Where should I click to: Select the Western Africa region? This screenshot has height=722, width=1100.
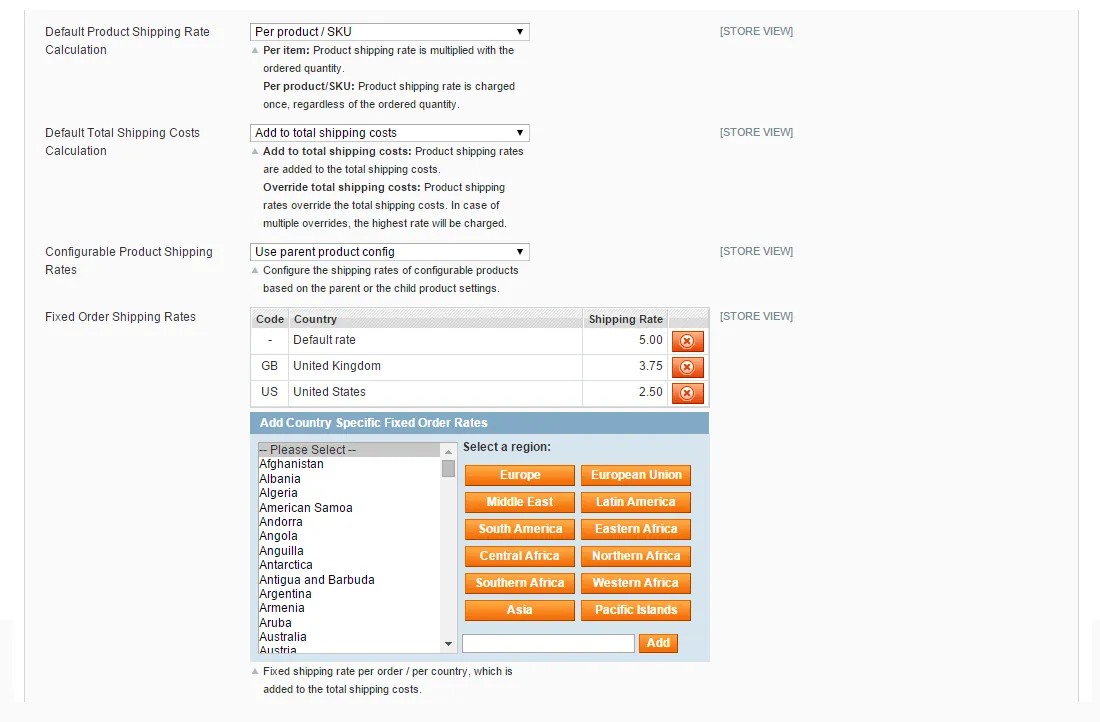point(636,583)
